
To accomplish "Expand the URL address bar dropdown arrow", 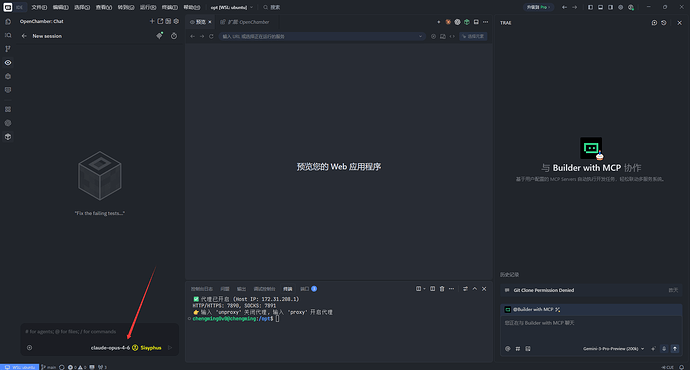I will click(420, 37).
